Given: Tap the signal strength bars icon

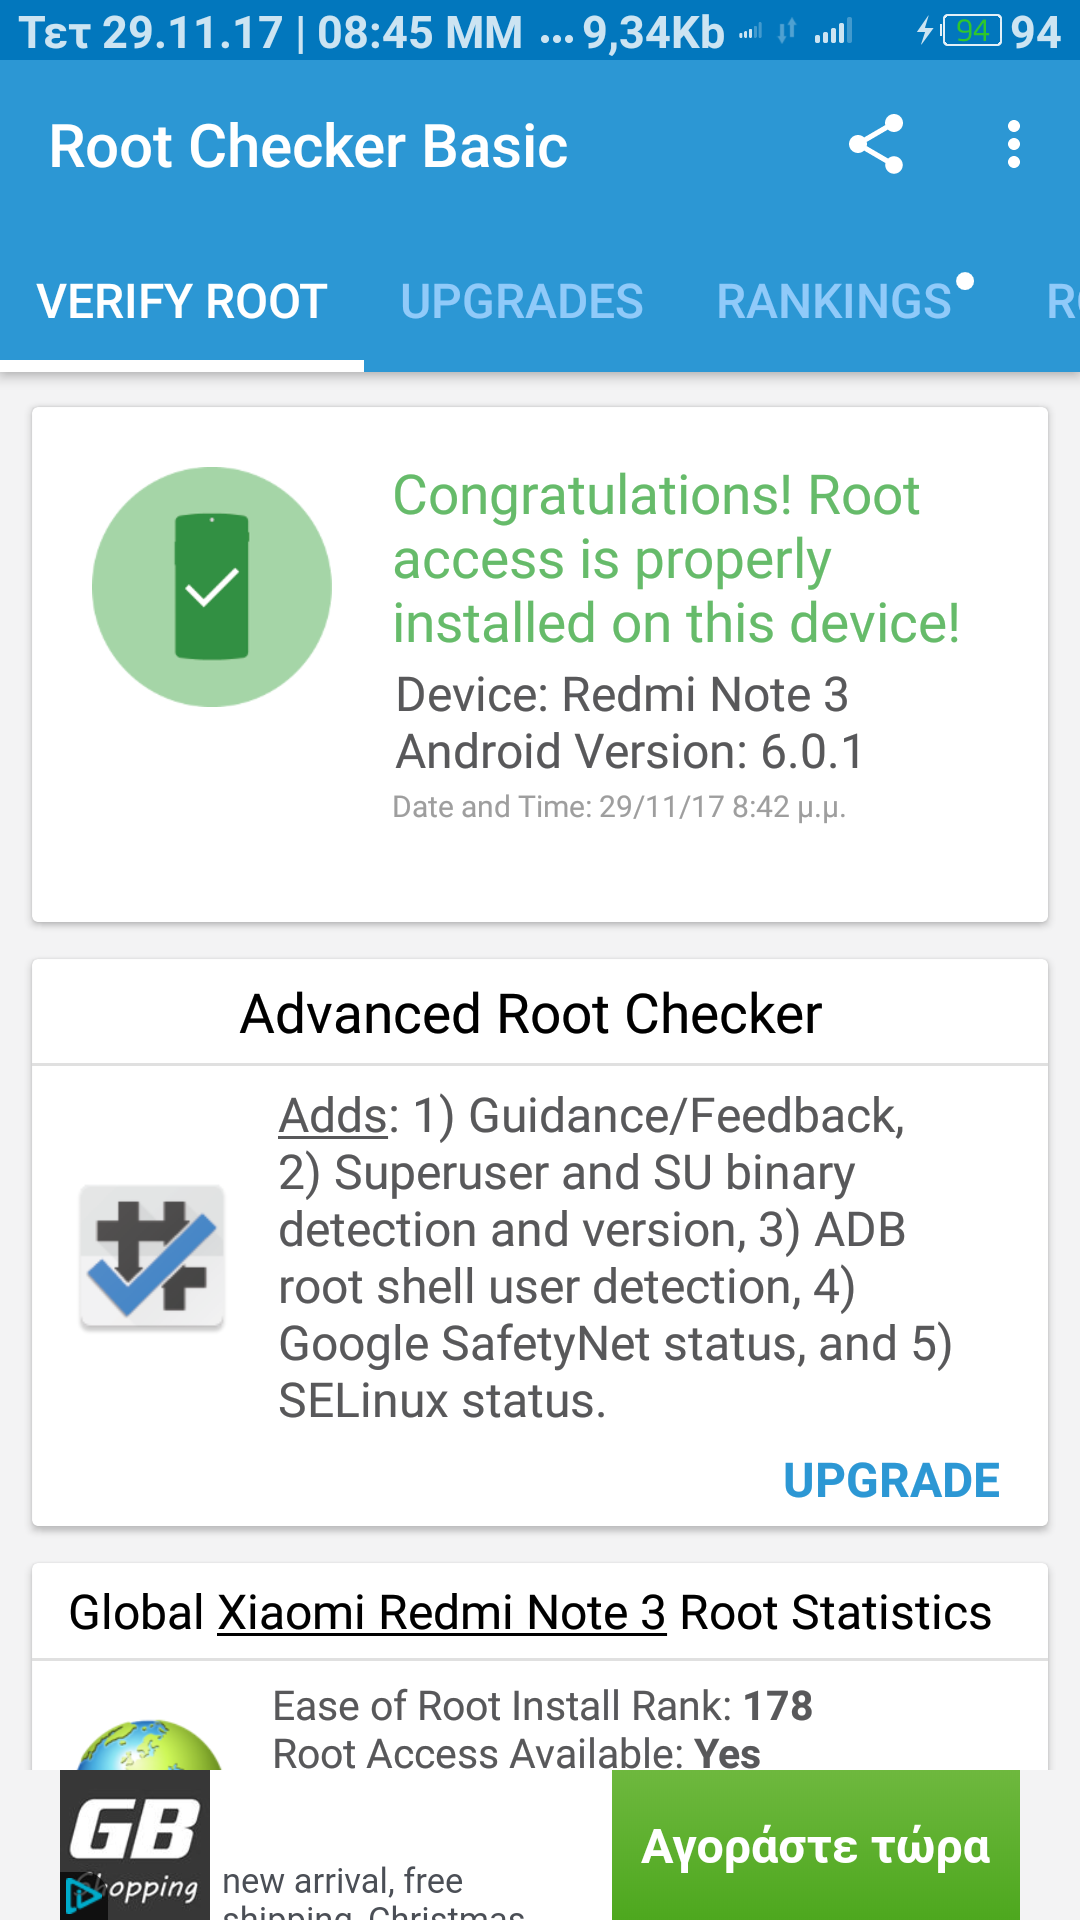Looking at the screenshot, I should [832, 33].
